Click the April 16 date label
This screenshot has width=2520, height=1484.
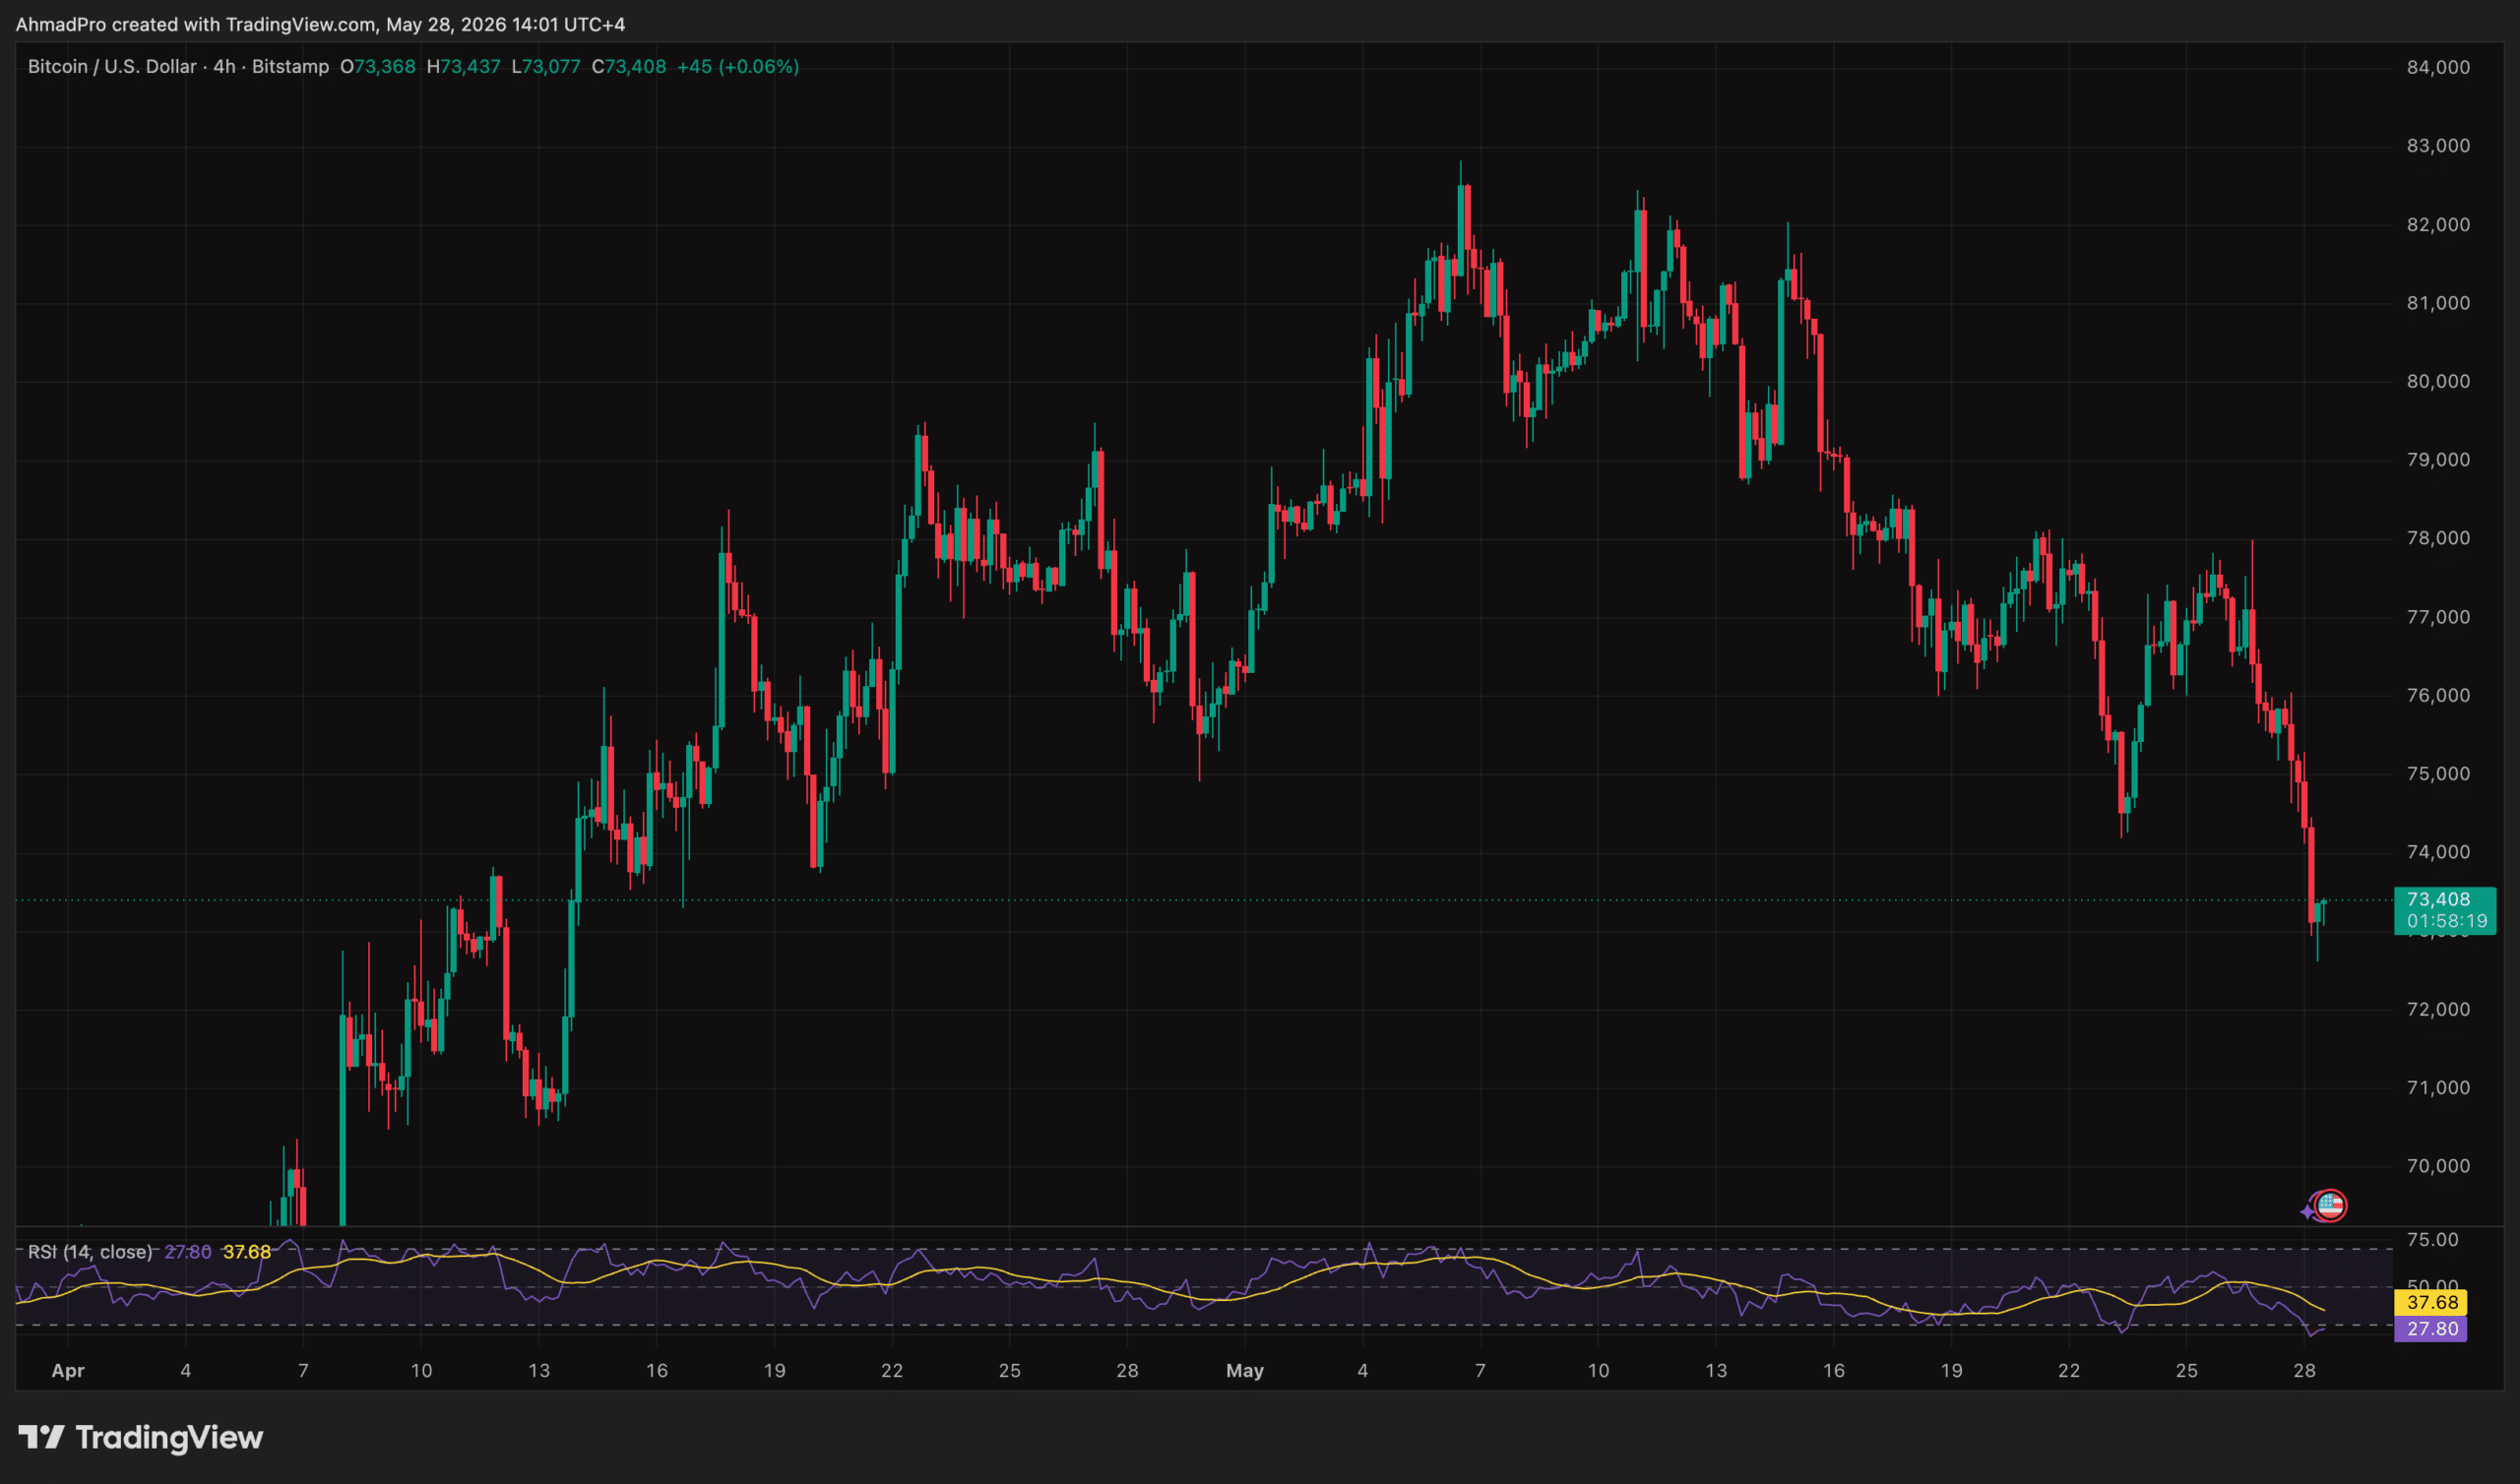coord(657,1371)
